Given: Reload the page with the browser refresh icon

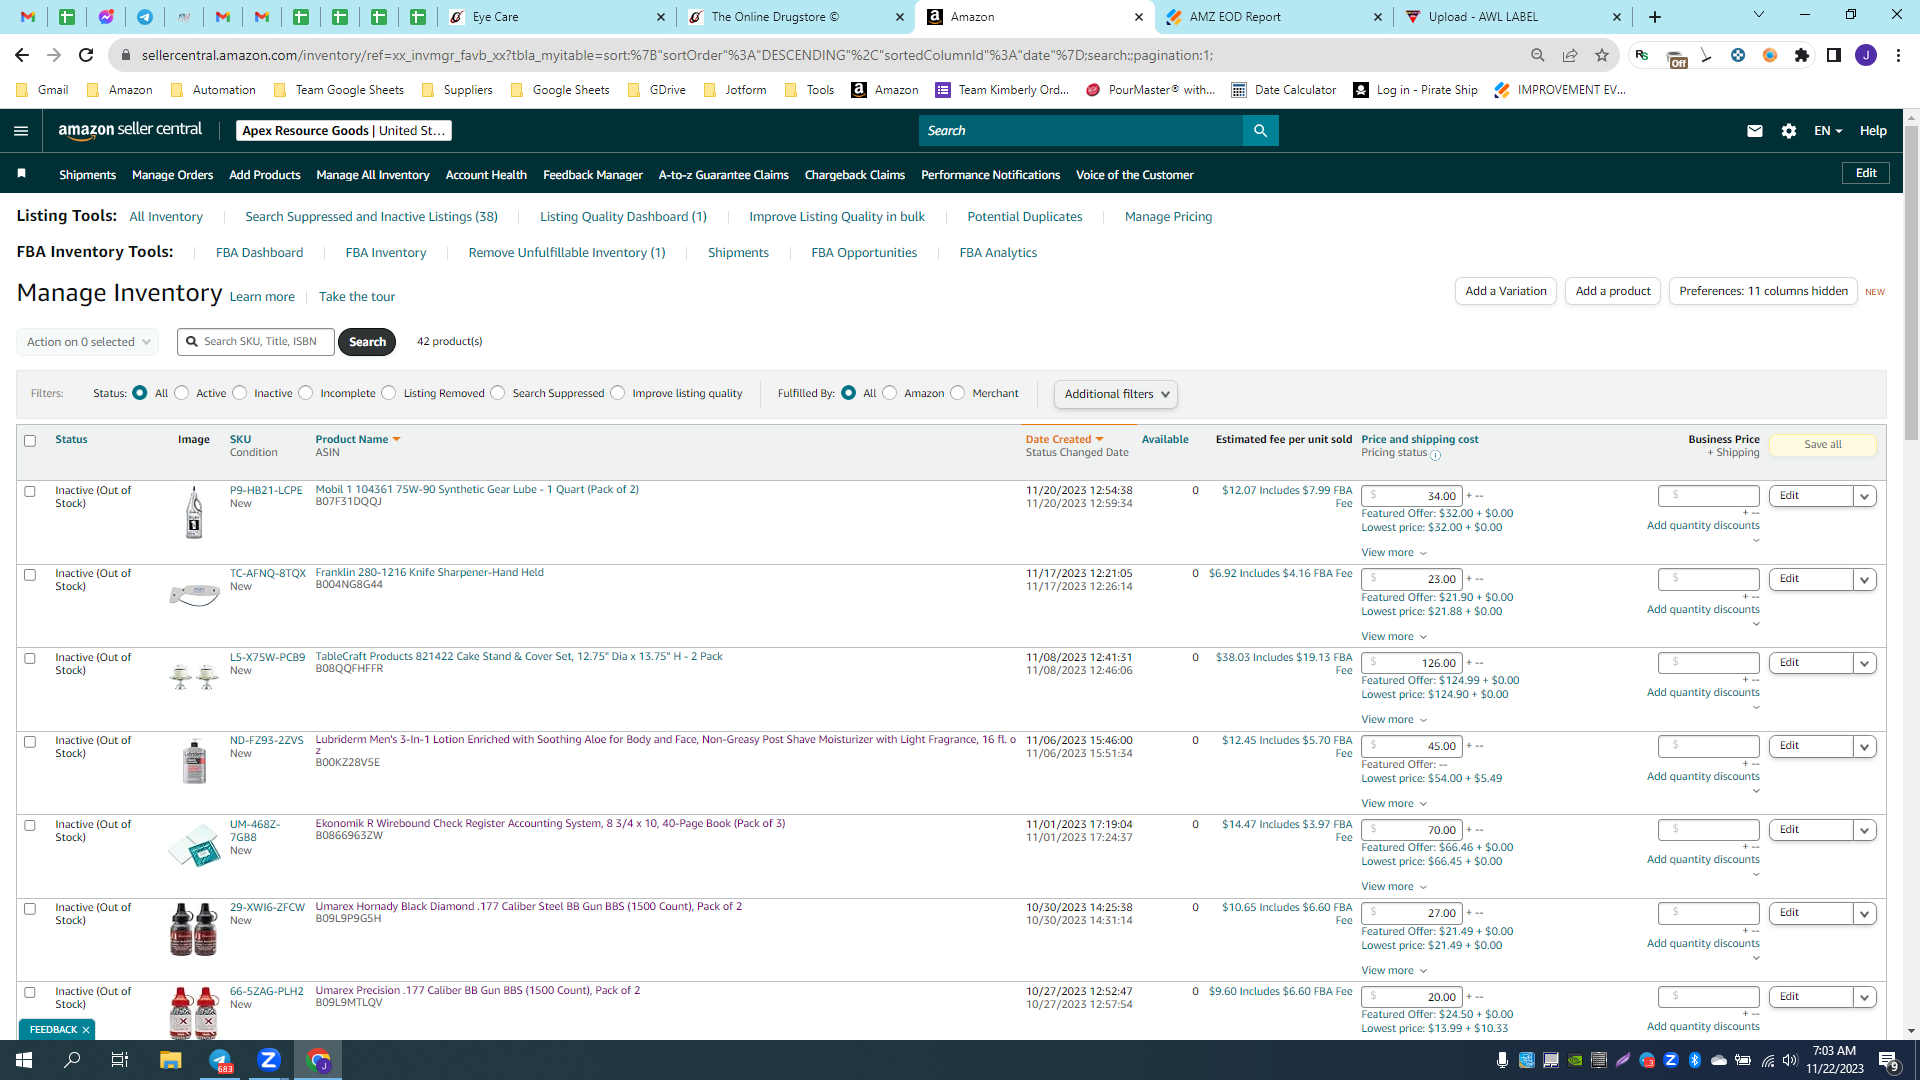Looking at the screenshot, I should (86, 55).
